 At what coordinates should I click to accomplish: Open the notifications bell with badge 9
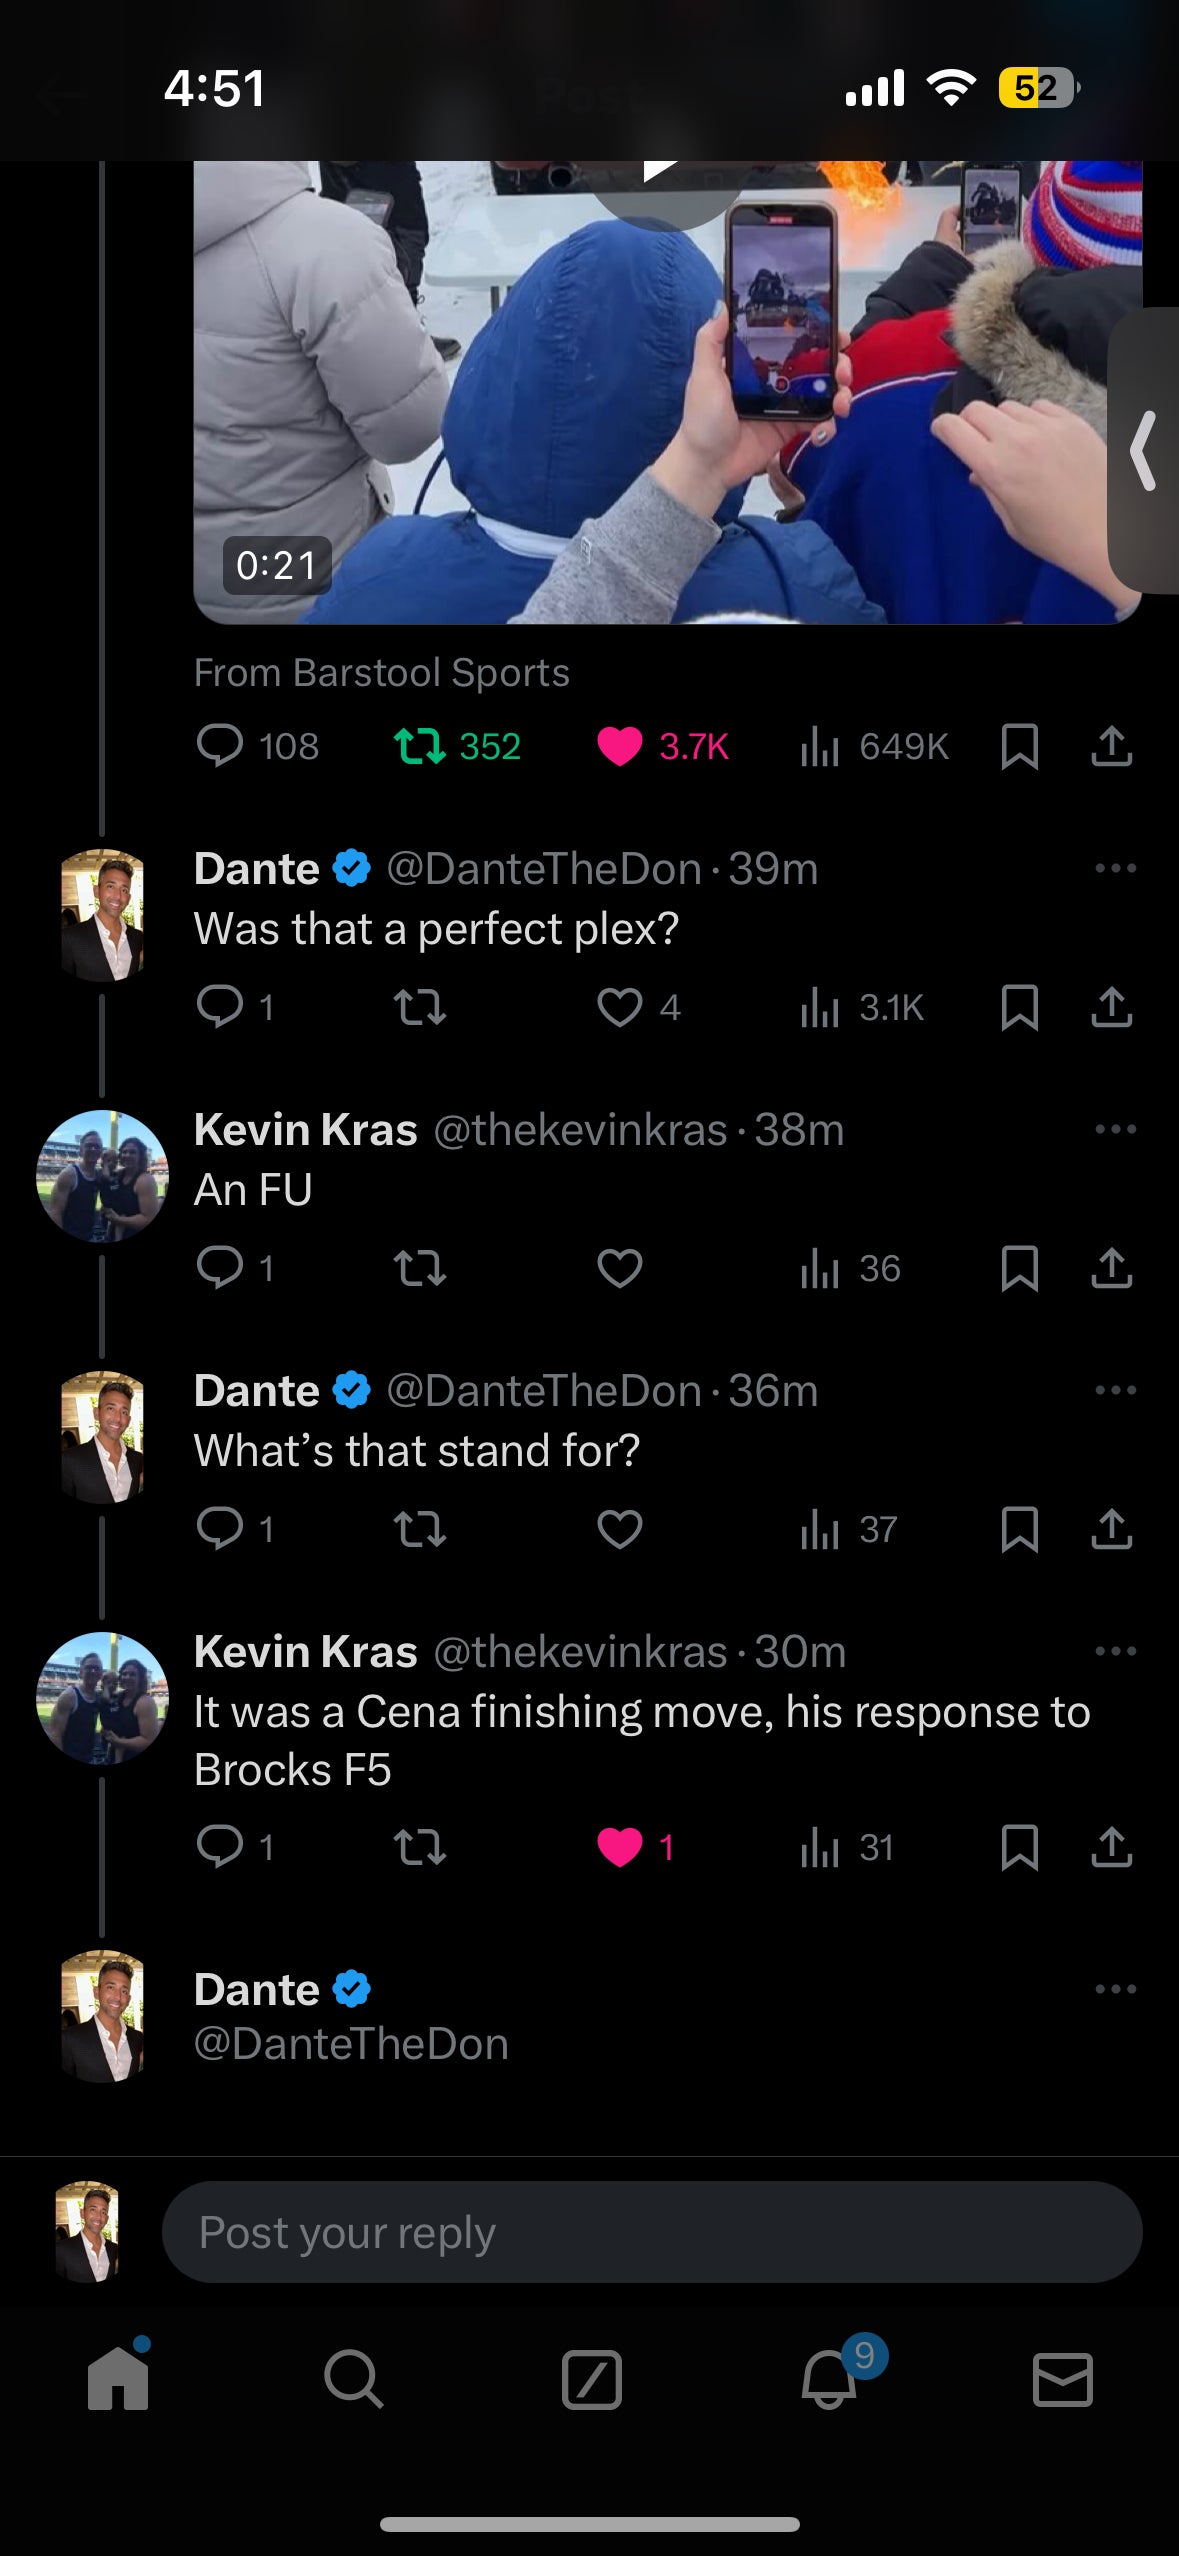830,2378
